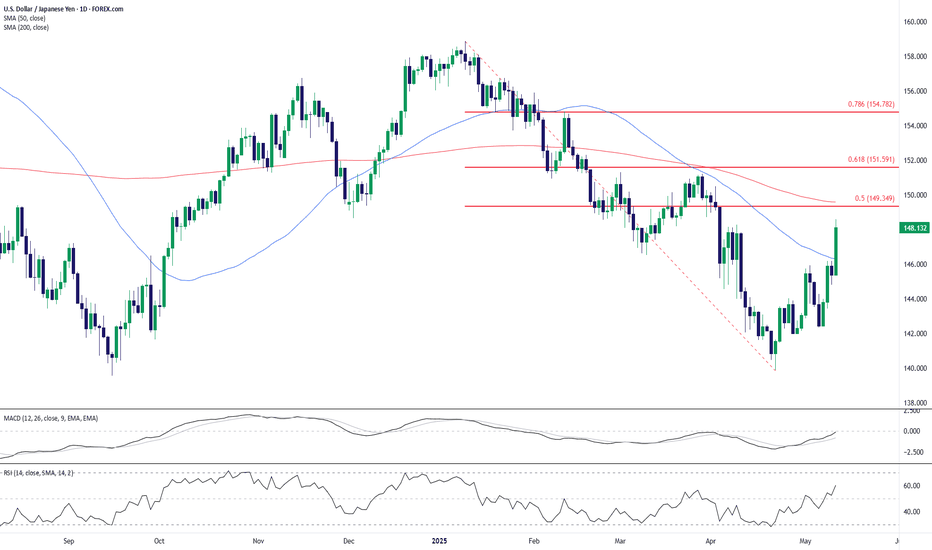
Task: Click the 140.000 price axis label
Action: click(x=915, y=368)
